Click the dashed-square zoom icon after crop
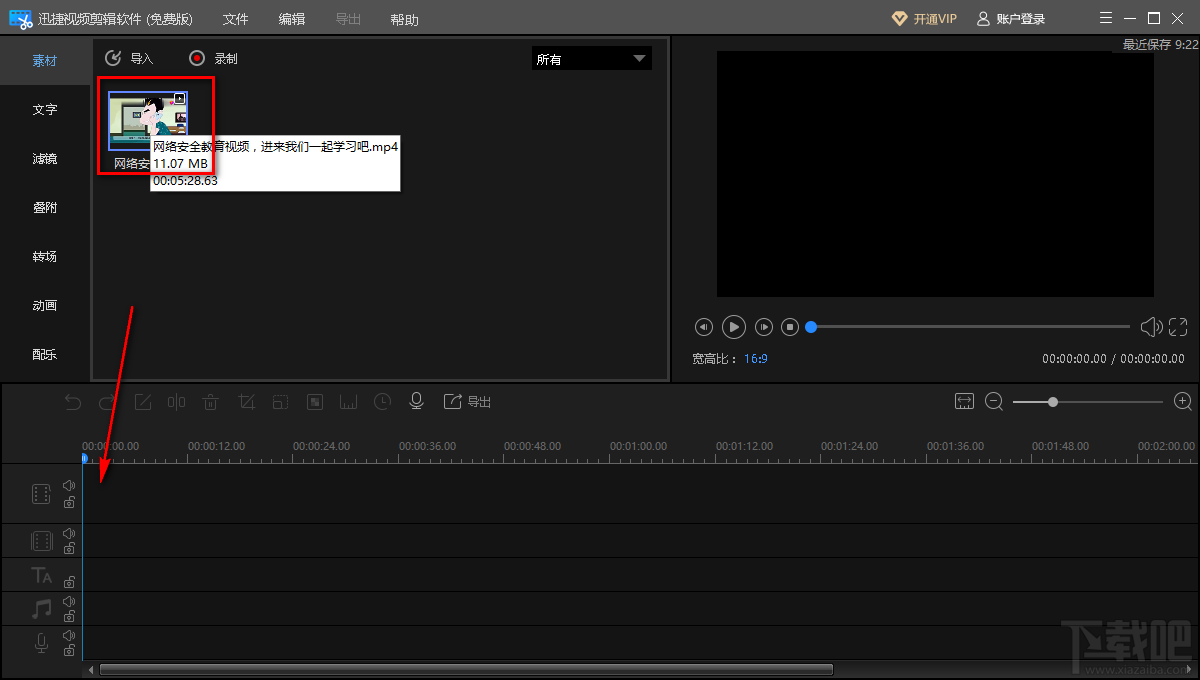 pyautogui.click(x=280, y=402)
